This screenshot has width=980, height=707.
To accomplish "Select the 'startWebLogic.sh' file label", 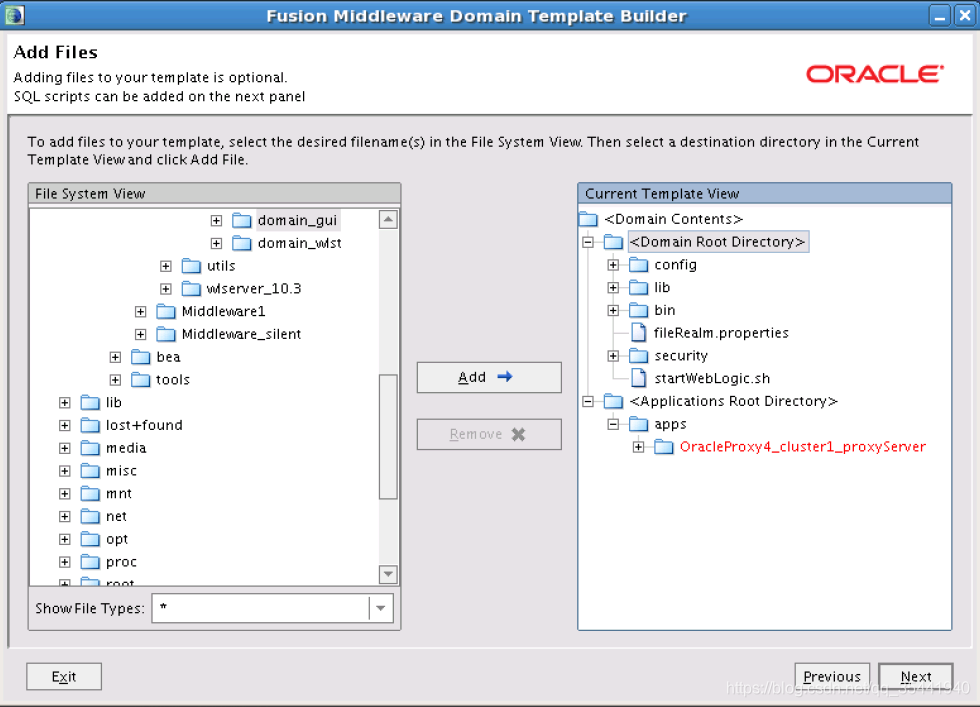I will tap(712, 379).
